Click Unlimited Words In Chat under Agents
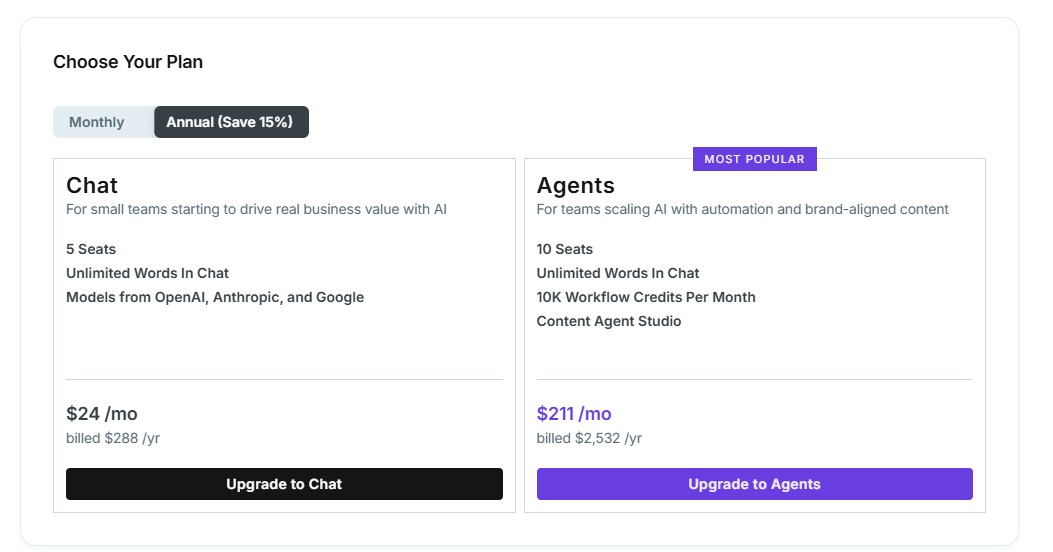The image size is (1053, 552). pyautogui.click(x=618, y=273)
